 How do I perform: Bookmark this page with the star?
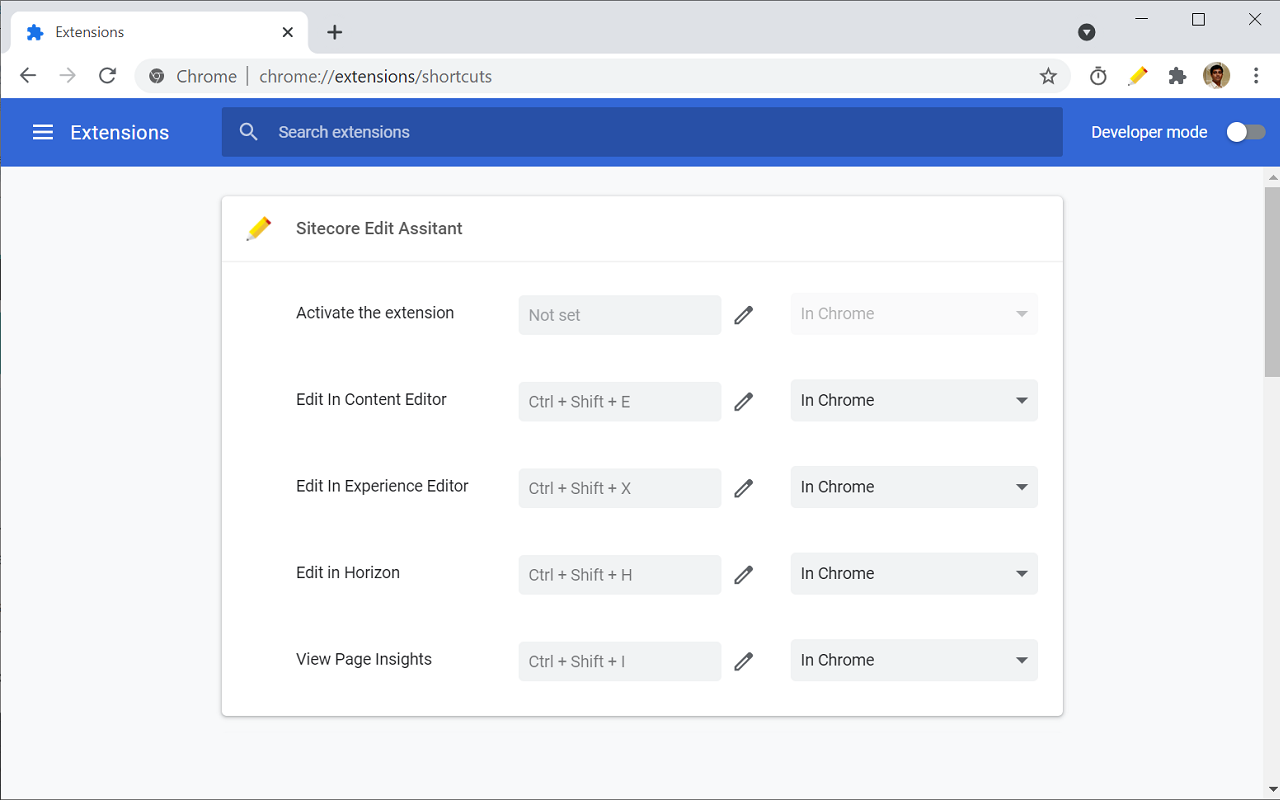coord(1048,76)
